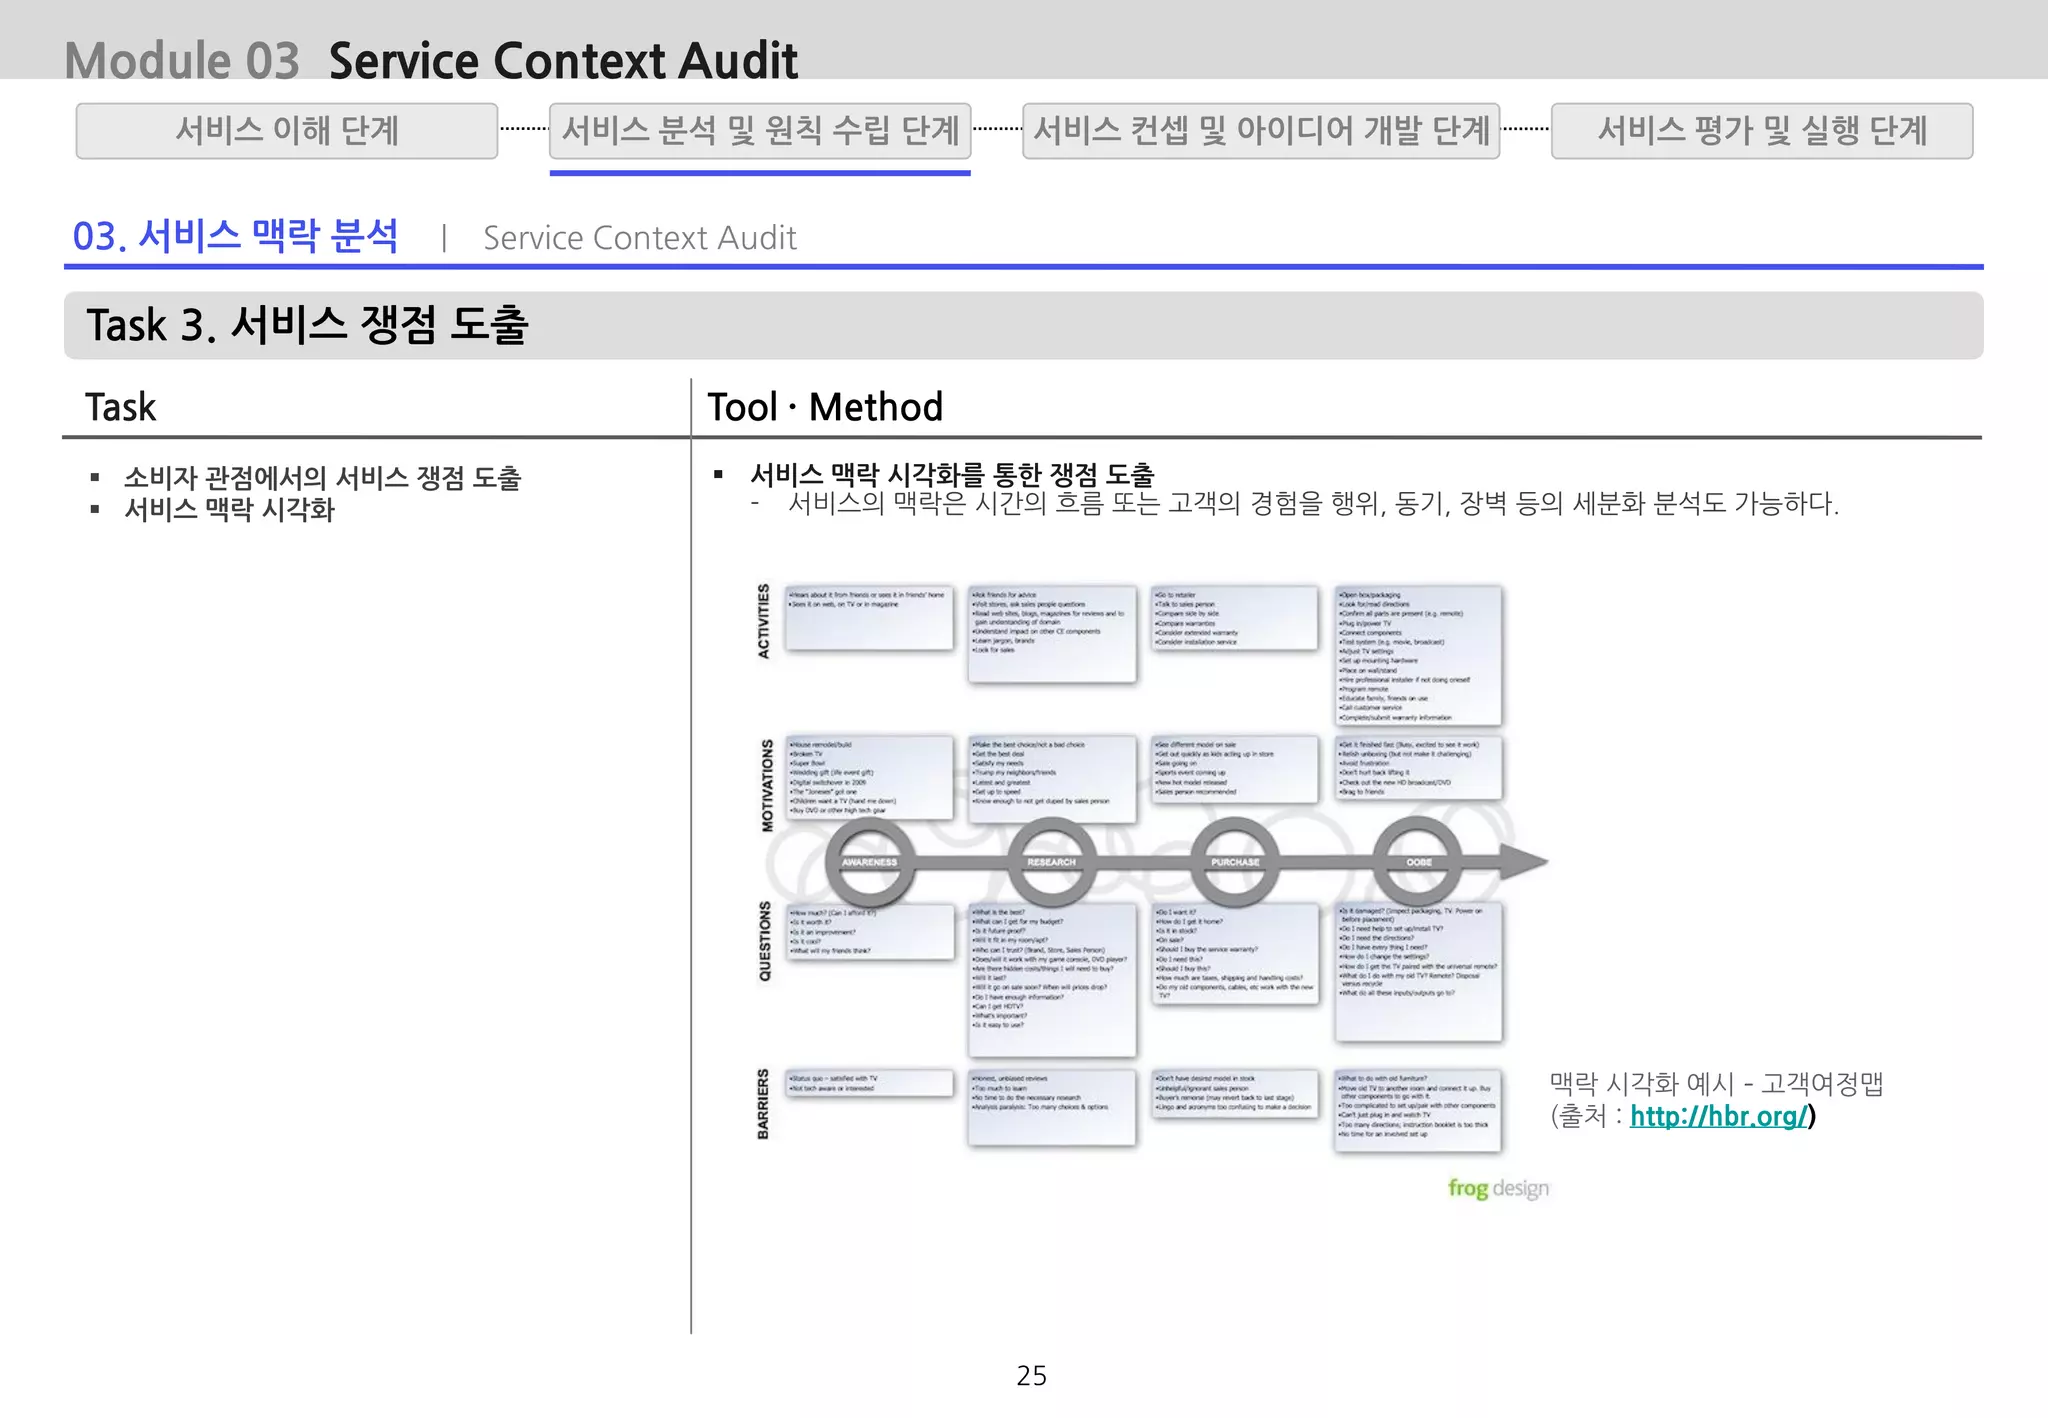Click the bullet 소비자 관점에서의 서비스 쟁점 도출

click(322, 478)
